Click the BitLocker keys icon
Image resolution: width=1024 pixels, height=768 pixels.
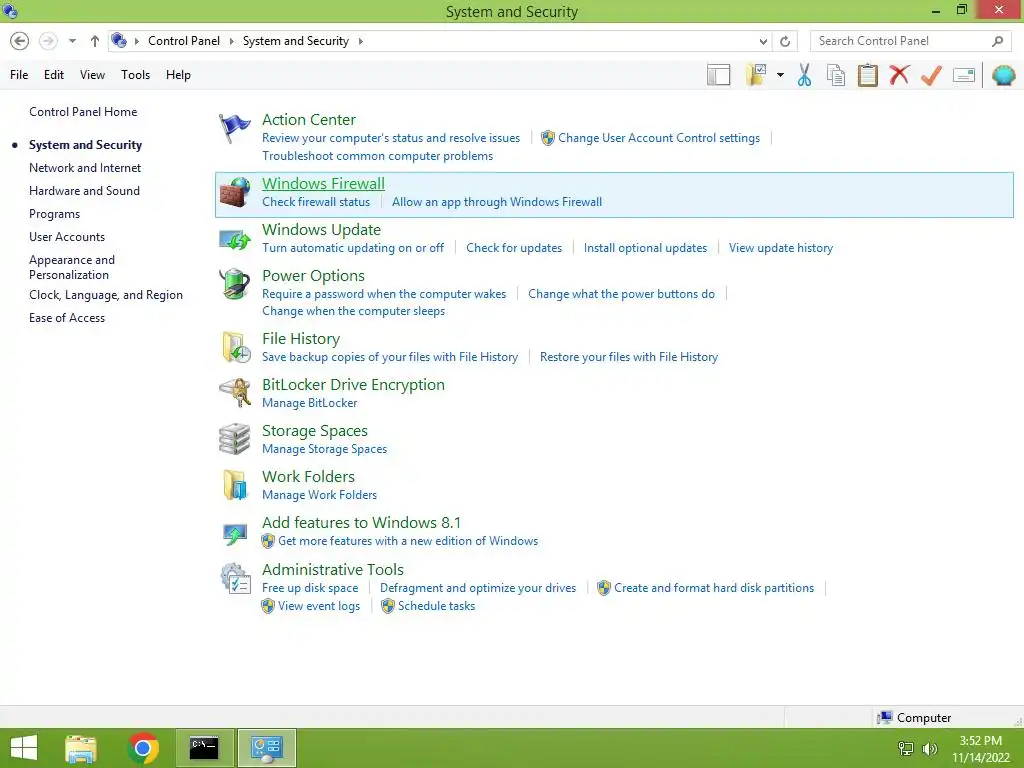(234, 392)
